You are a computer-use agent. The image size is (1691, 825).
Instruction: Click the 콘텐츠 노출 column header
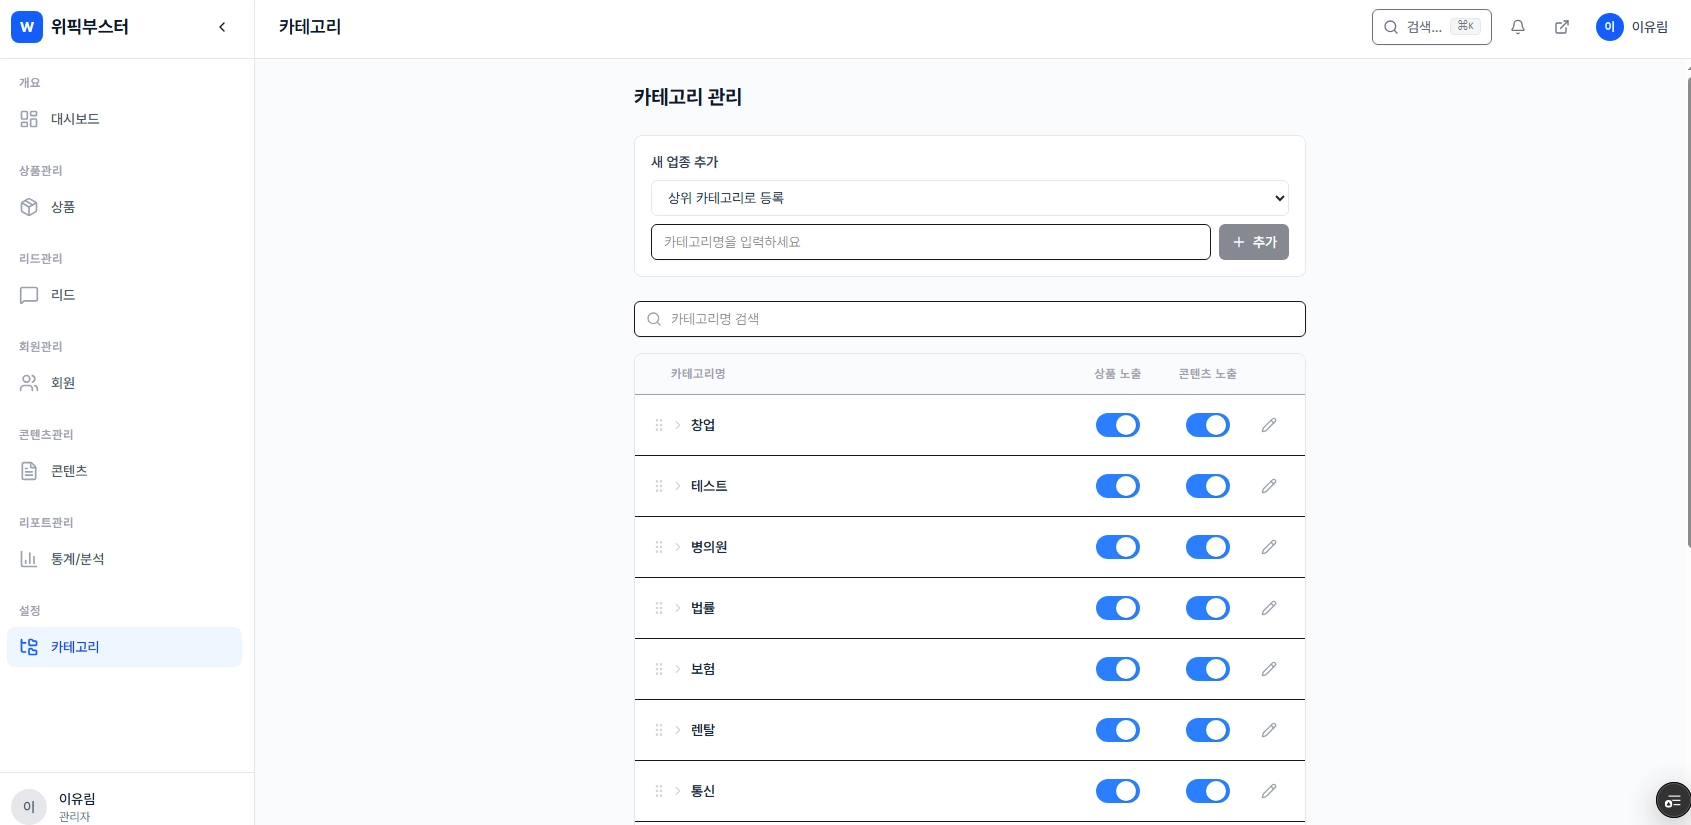tap(1208, 374)
